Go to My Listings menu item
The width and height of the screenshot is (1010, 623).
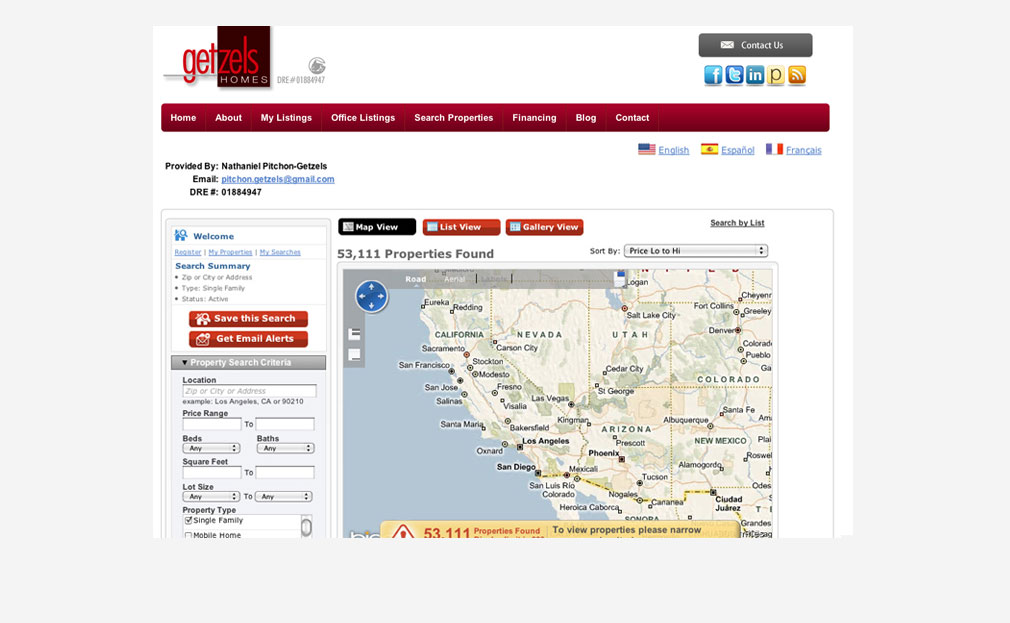coord(286,118)
